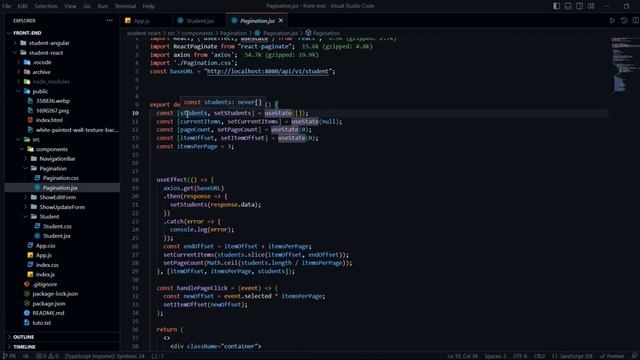Screen dimensions: 640x360
Task: Collapse the Student folder
Action: [49, 217]
